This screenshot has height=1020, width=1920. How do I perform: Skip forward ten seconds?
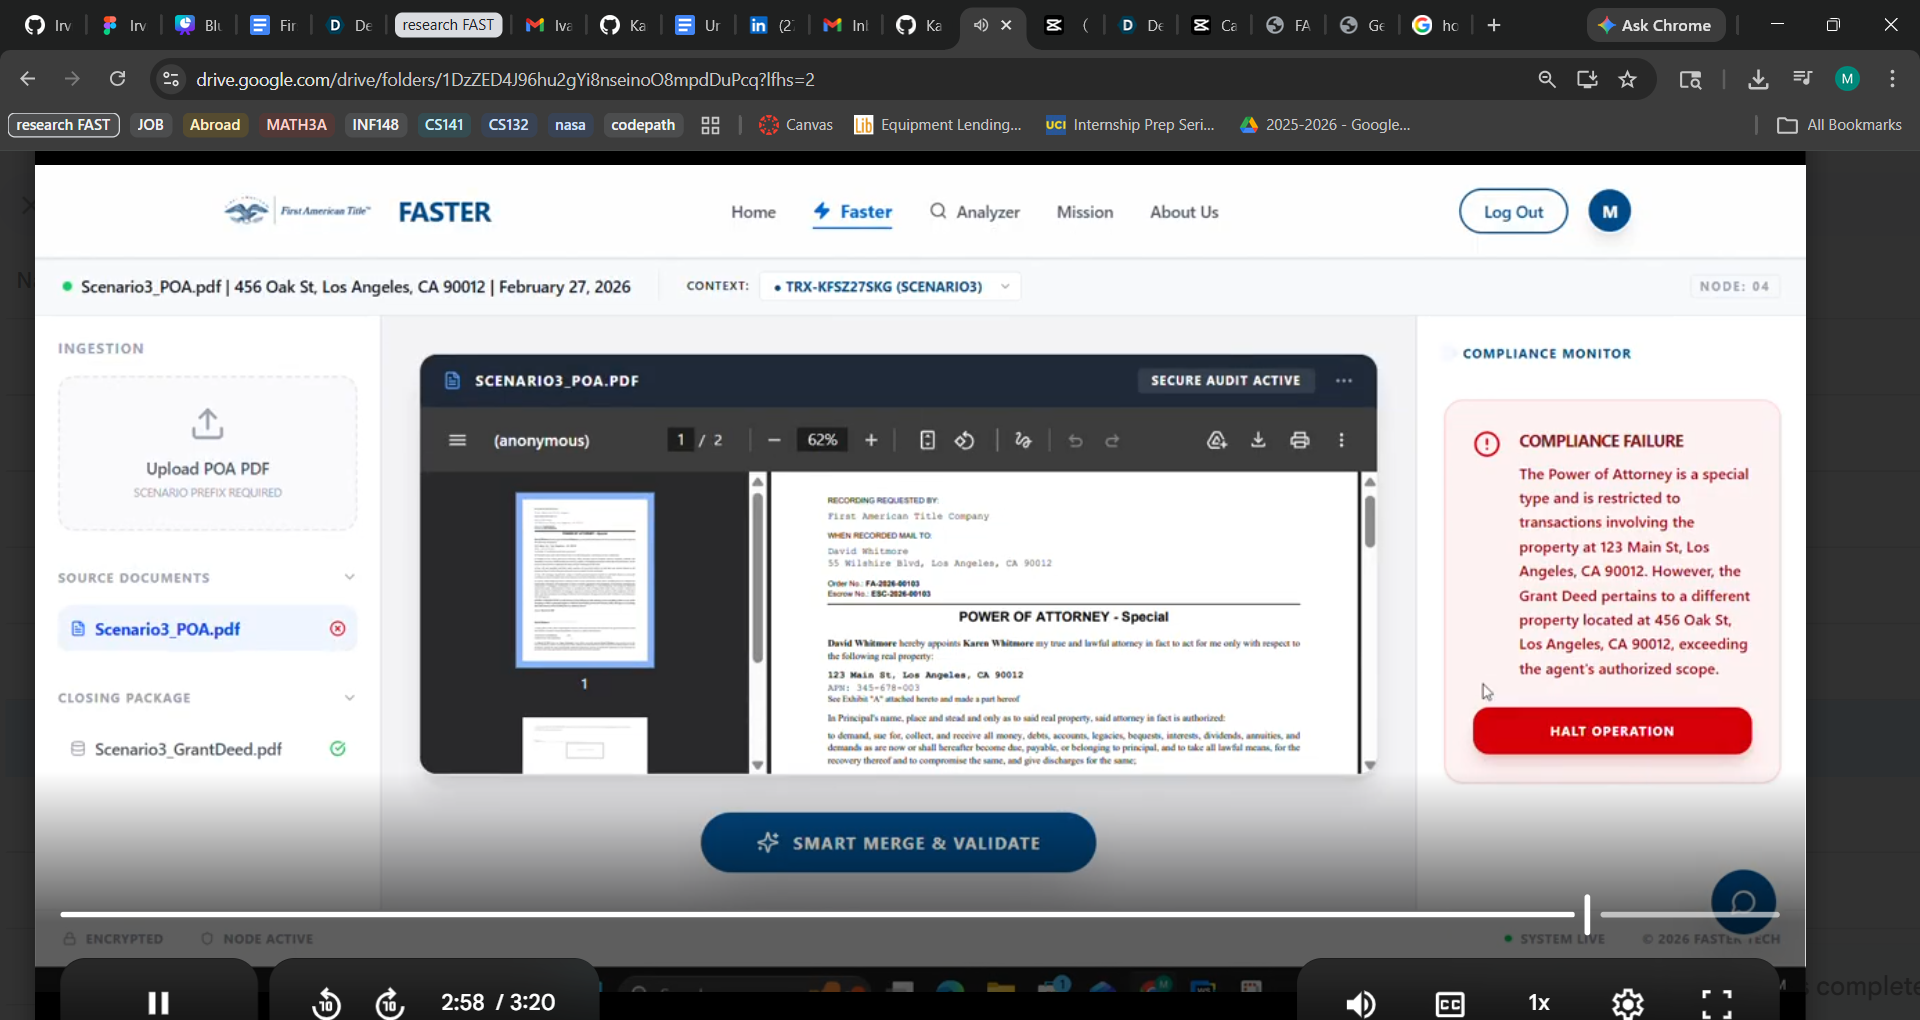390,1002
